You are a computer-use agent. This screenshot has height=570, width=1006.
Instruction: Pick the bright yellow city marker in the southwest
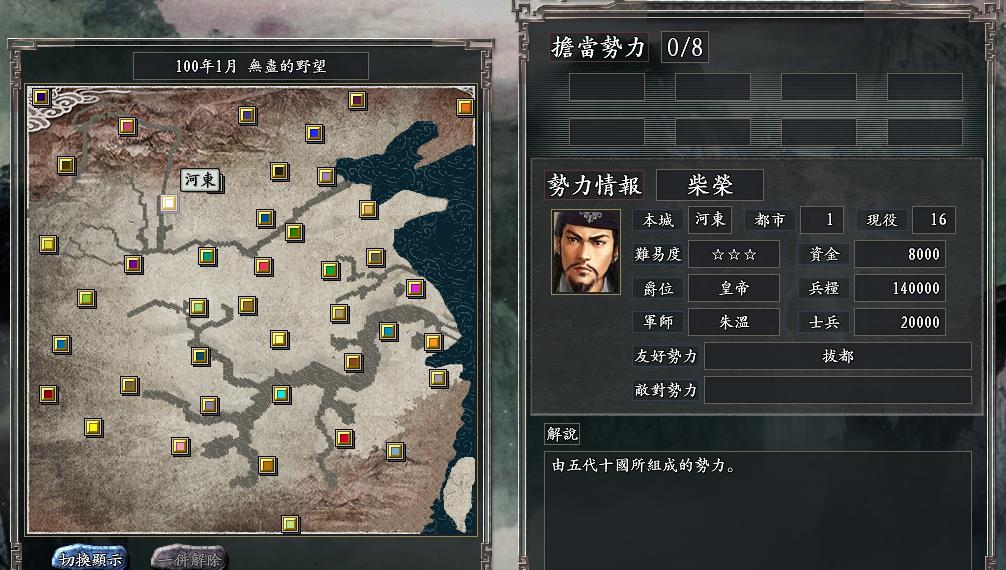coord(94,427)
